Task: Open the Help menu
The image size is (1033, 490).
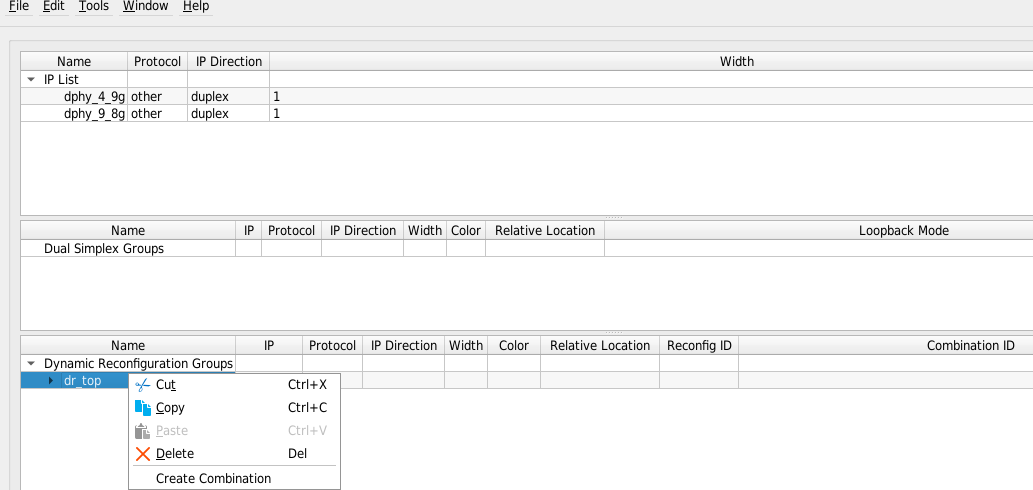Action: 196,6
